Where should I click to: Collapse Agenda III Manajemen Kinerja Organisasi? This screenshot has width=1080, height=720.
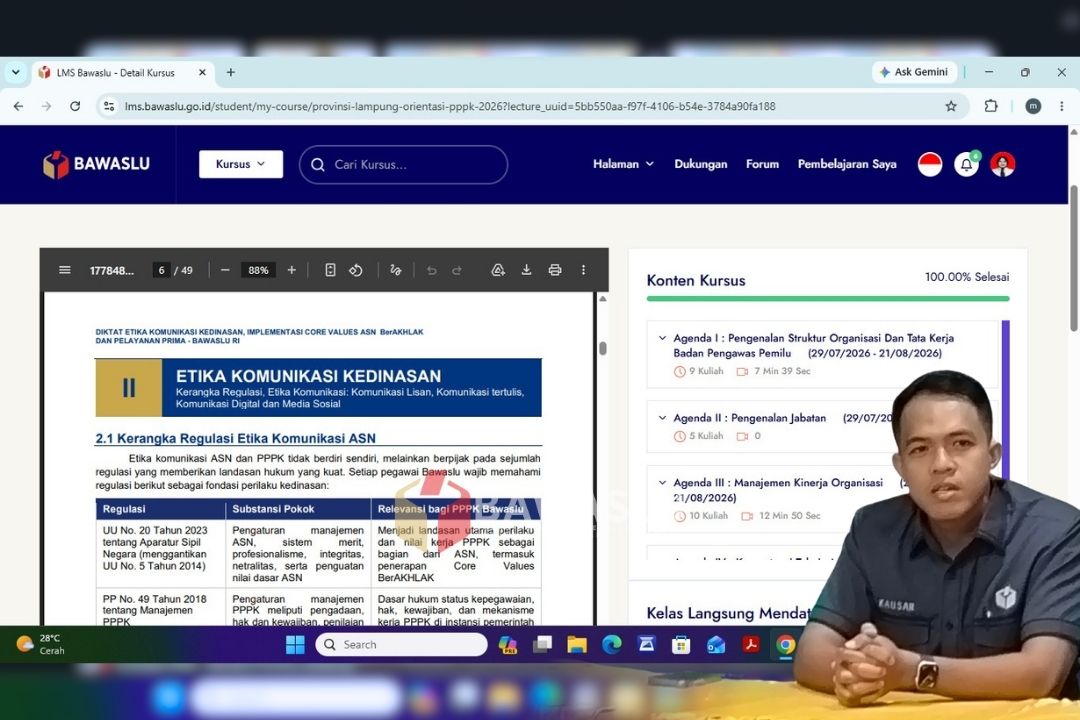[x=663, y=483]
